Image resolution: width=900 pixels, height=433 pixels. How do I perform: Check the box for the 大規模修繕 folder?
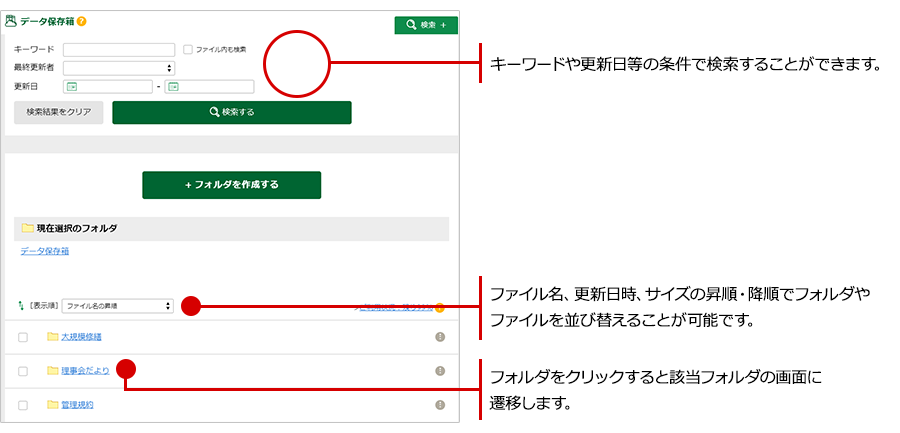23,337
